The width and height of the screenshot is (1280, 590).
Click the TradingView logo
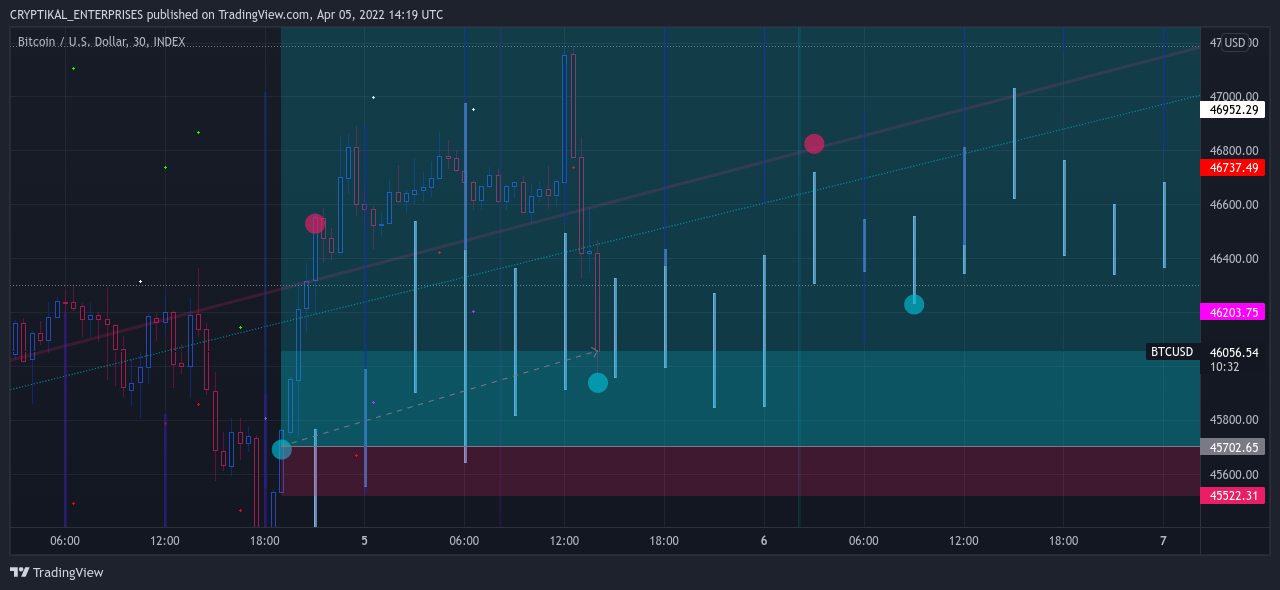tap(57, 573)
